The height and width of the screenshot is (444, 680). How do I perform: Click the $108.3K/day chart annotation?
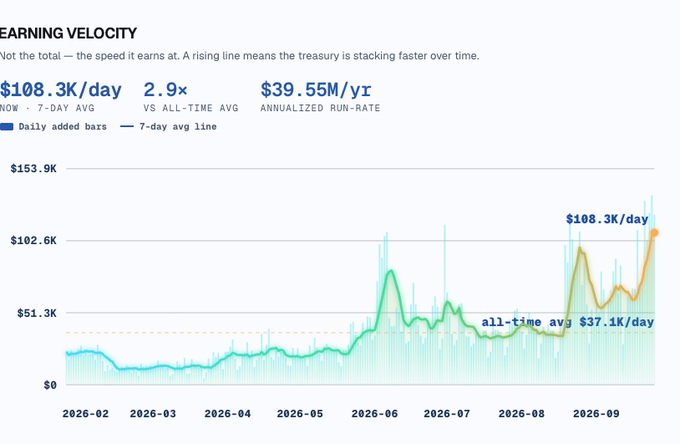pyautogui.click(x=607, y=219)
